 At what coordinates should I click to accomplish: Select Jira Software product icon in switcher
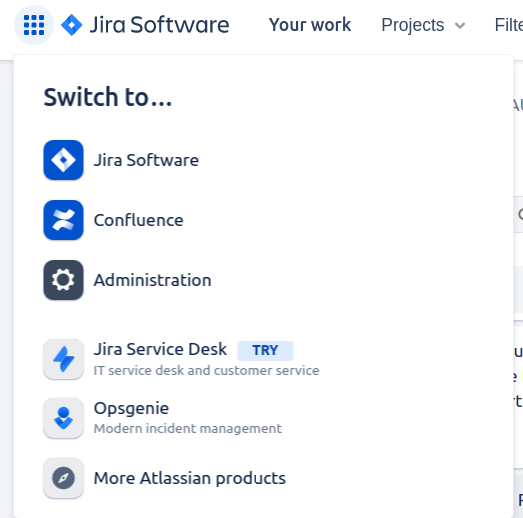click(x=63, y=160)
